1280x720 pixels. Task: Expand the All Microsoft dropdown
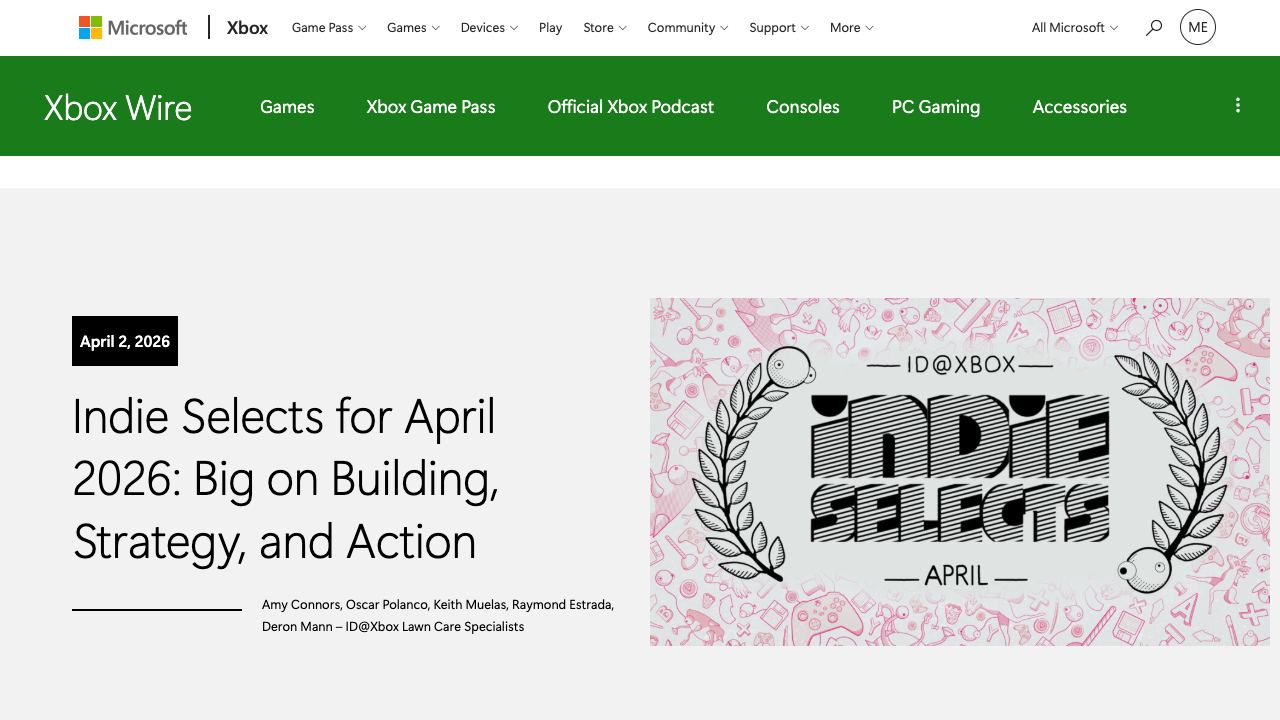(x=1075, y=28)
